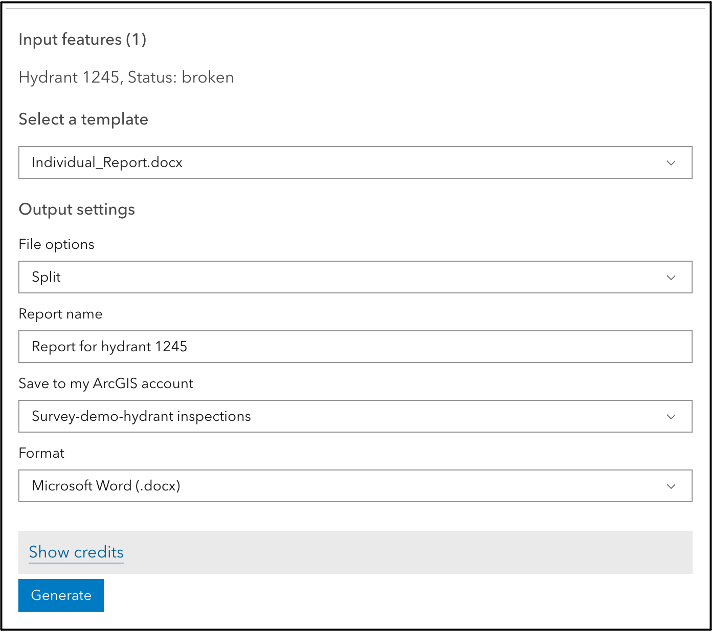Open the Split file options dropdown
Viewport: 712px width, 632px height.
[x=340, y=277]
